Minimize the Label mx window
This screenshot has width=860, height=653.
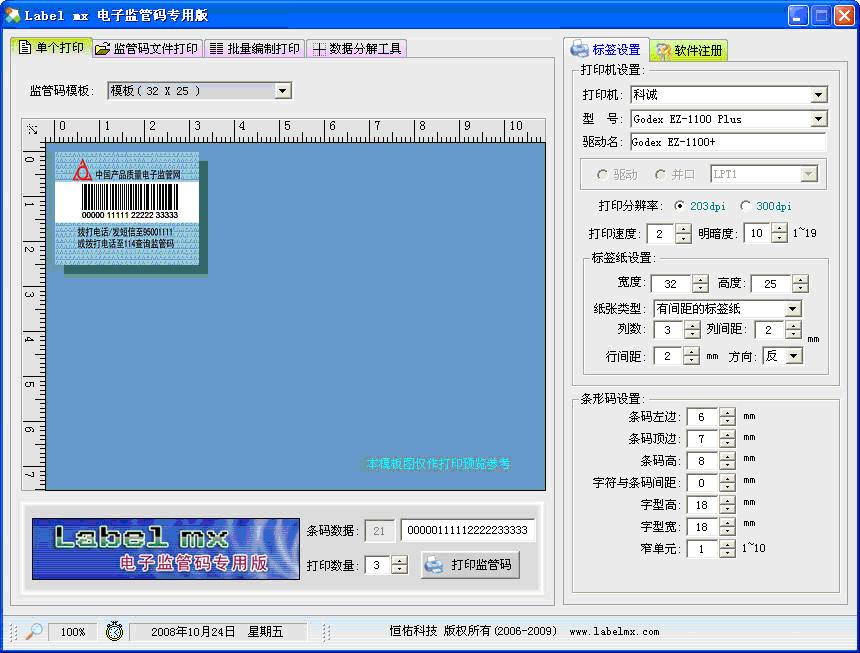798,15
